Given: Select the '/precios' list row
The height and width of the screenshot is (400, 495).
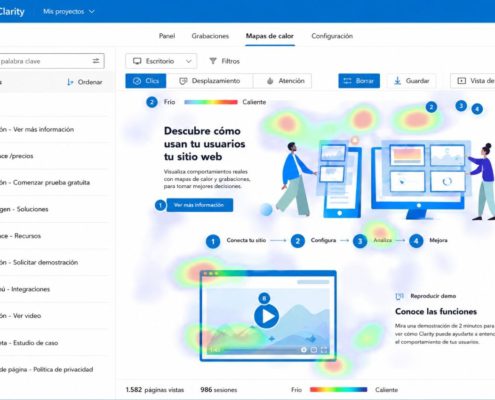Looking at the screenshot, I should pyautogui.click(x=55, y=156).
